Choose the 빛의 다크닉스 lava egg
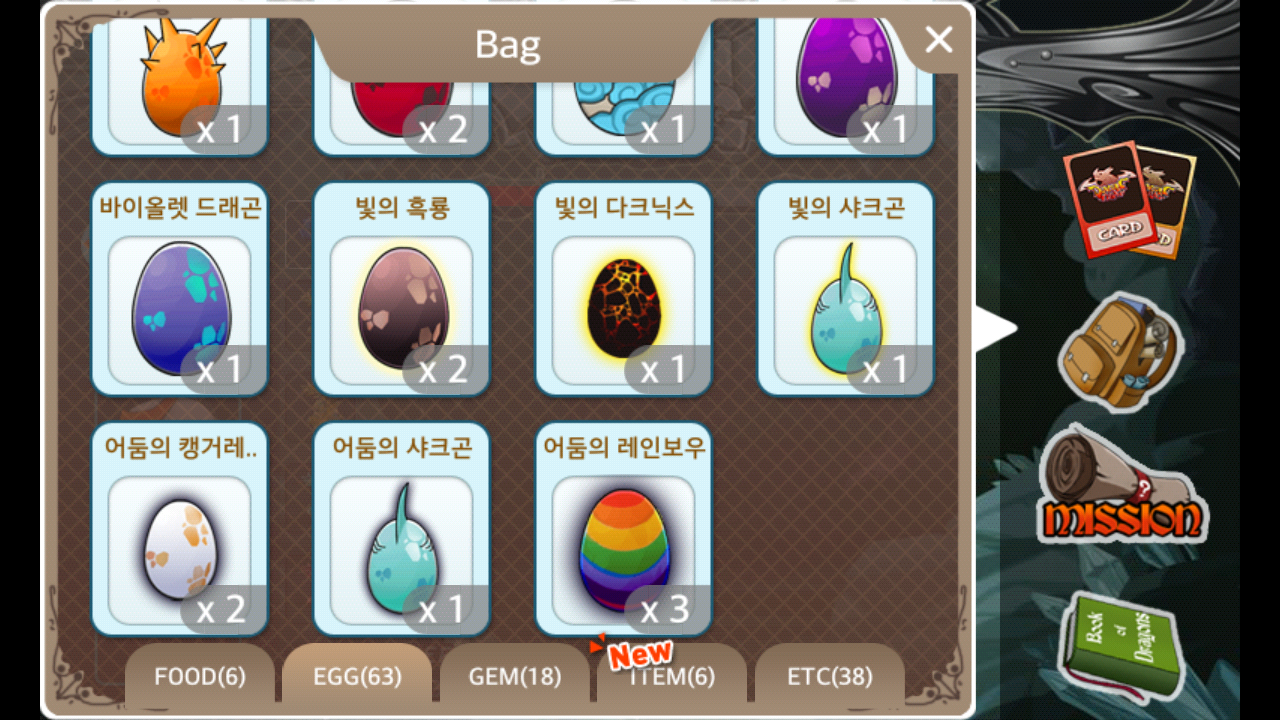This screenshot has height=720, width=1280. [624, 289]
